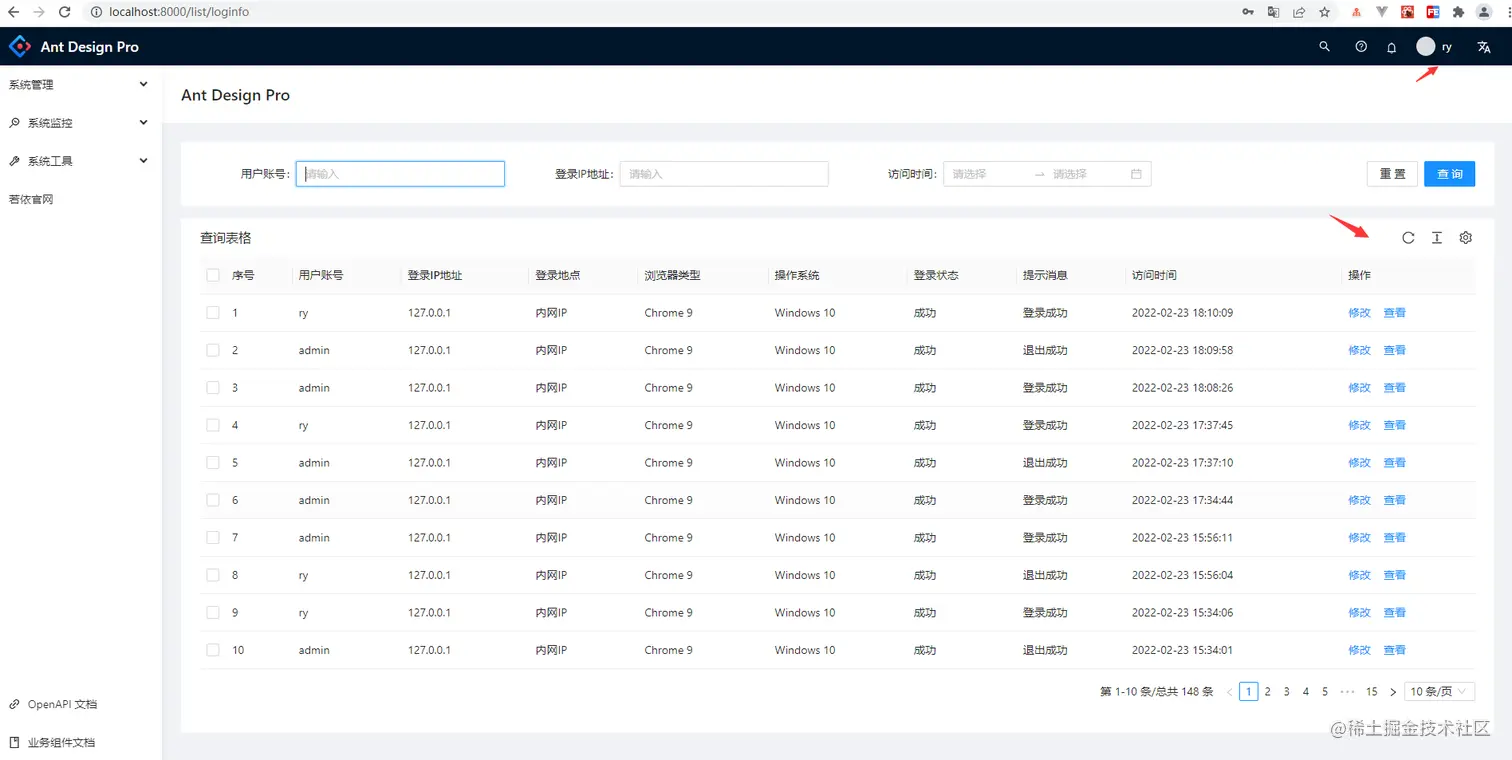This screenshot has width=1512, height=760.
Task: Click the 访问时间 column header
Action: 1154,275
